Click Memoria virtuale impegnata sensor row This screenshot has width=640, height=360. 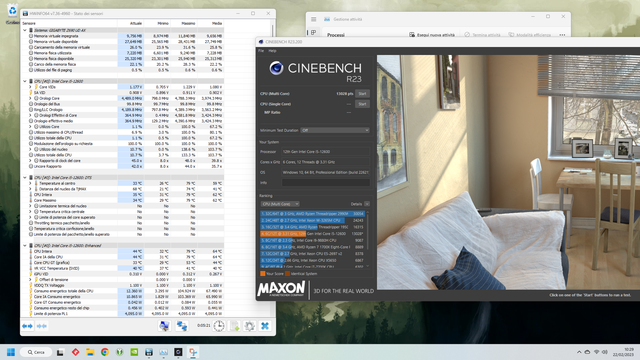point(122,36)
